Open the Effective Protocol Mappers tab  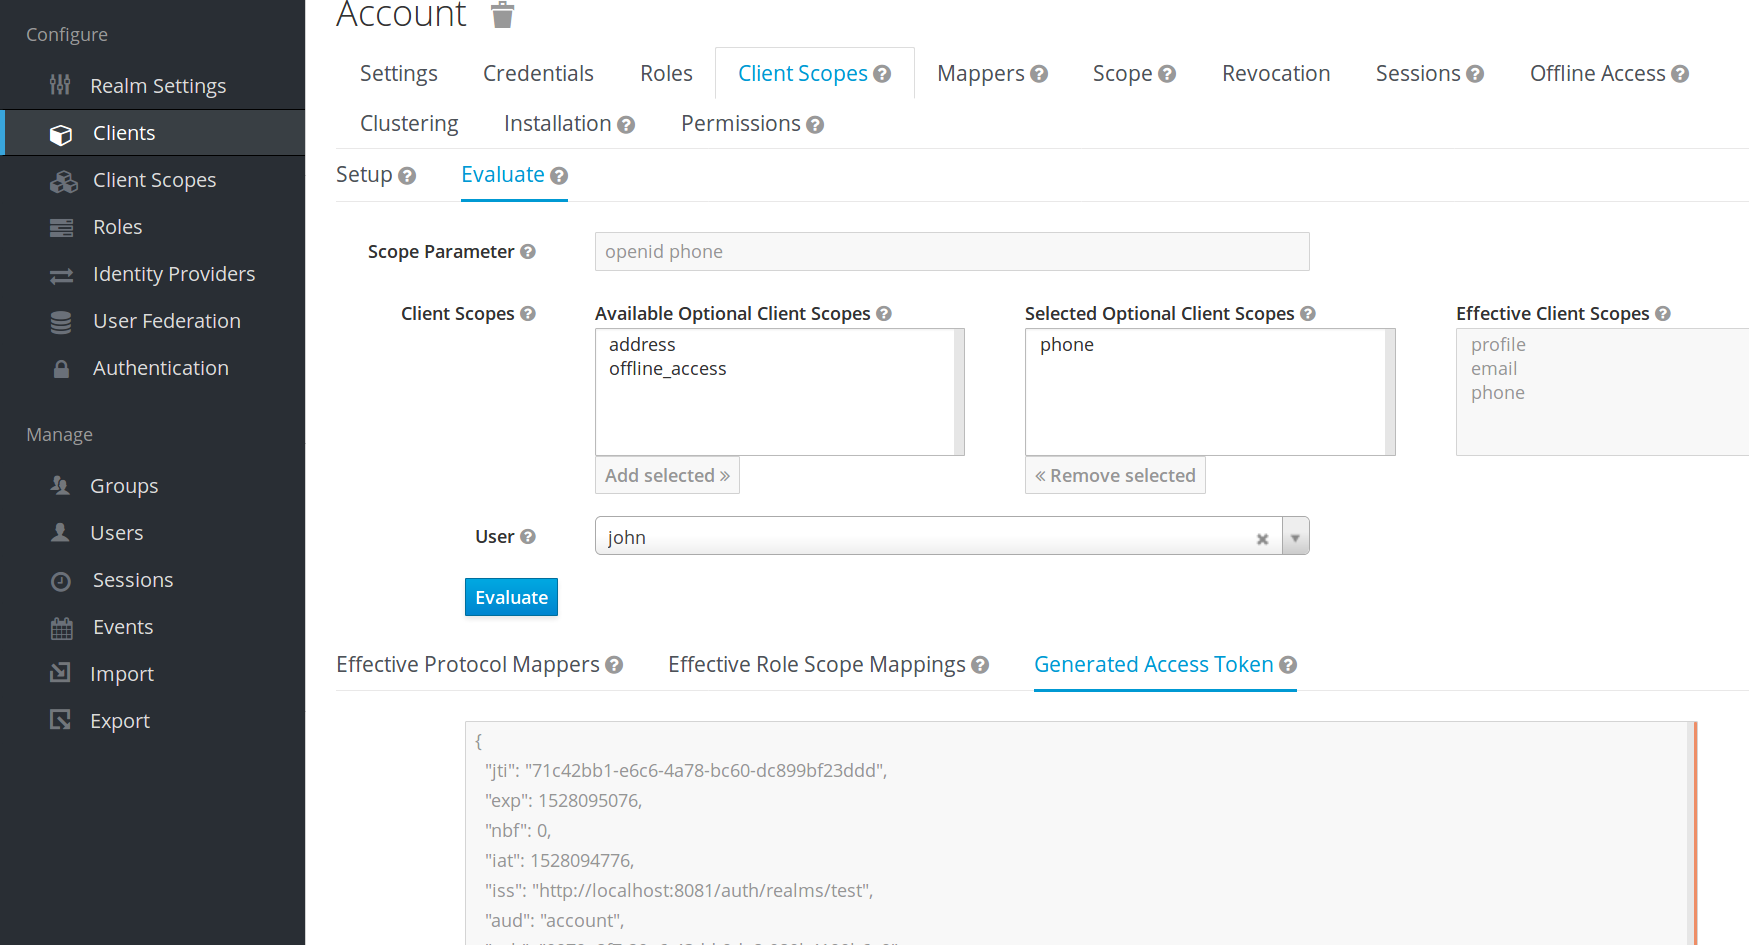pos(467,665)
